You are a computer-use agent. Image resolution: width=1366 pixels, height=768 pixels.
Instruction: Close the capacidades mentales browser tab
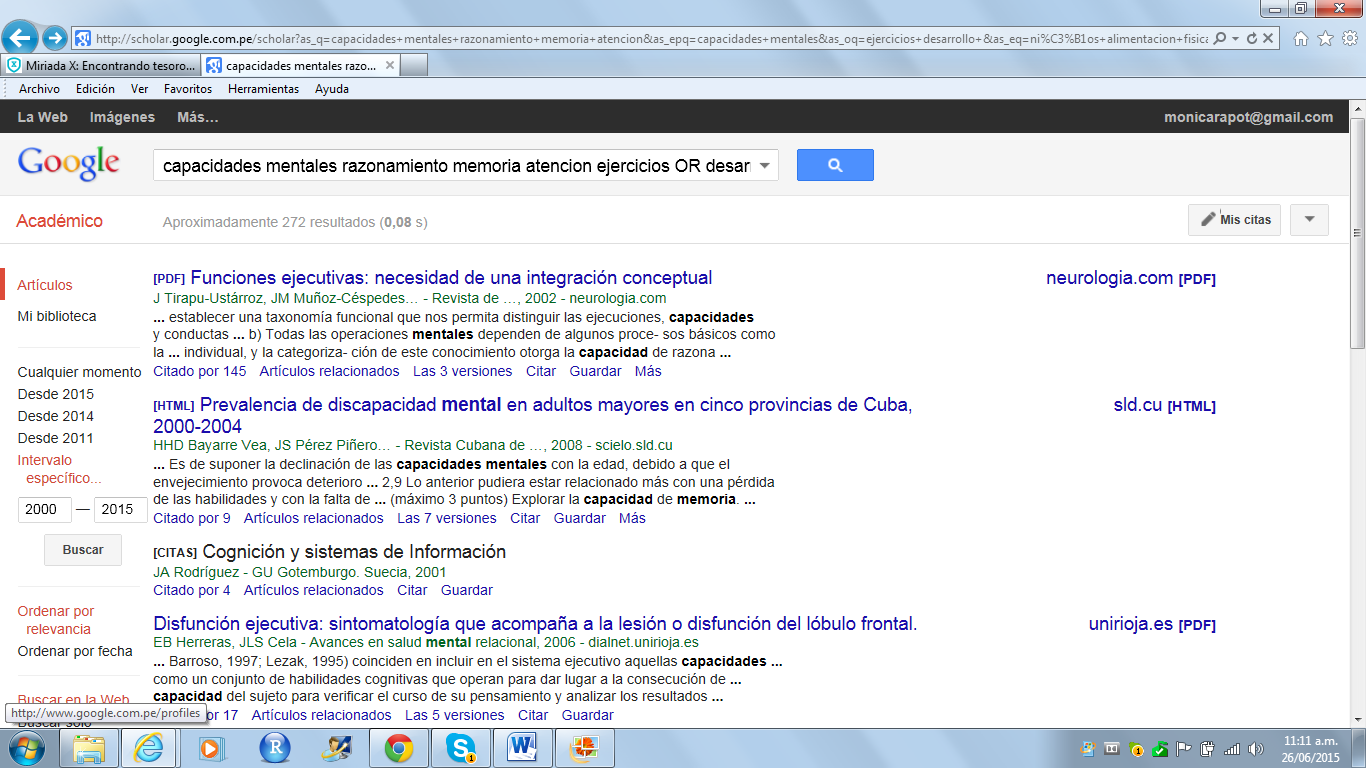coord(390,65)
